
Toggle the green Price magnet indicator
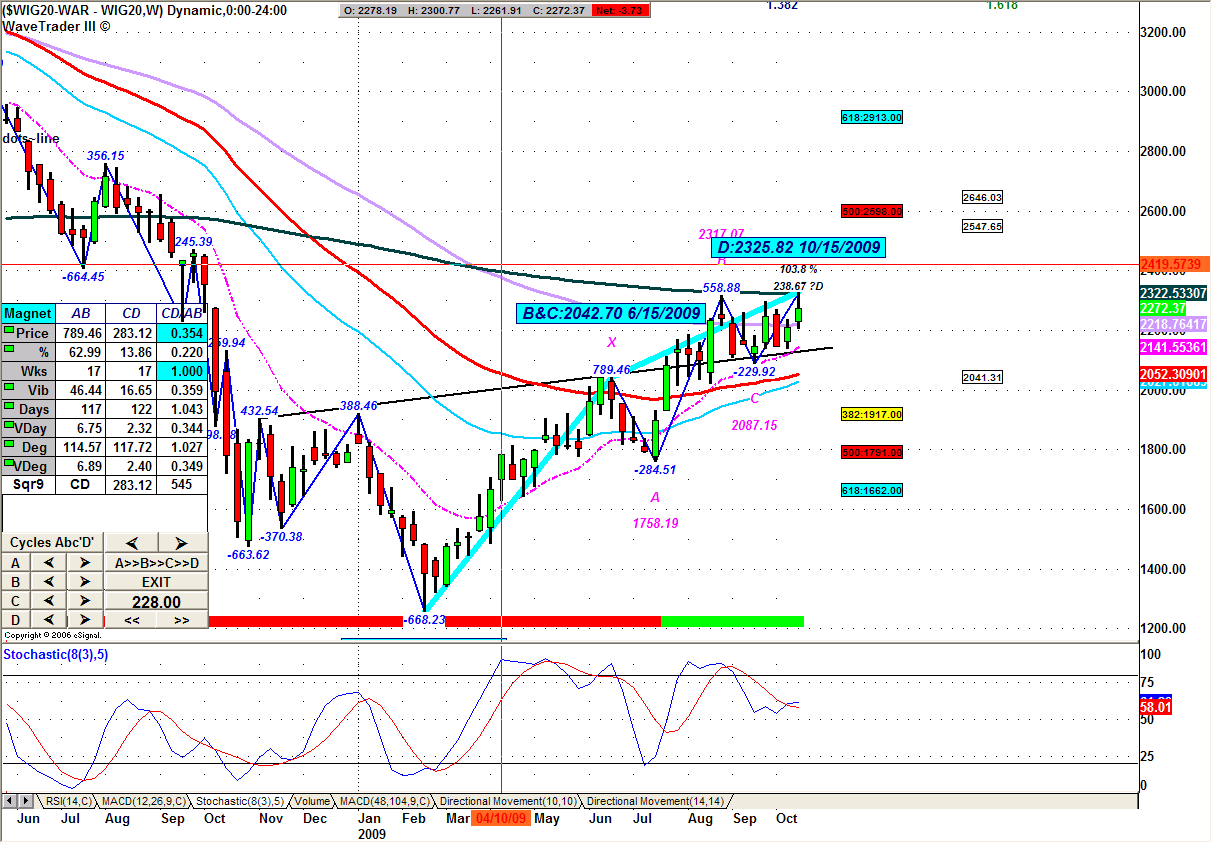coord(9,329)
